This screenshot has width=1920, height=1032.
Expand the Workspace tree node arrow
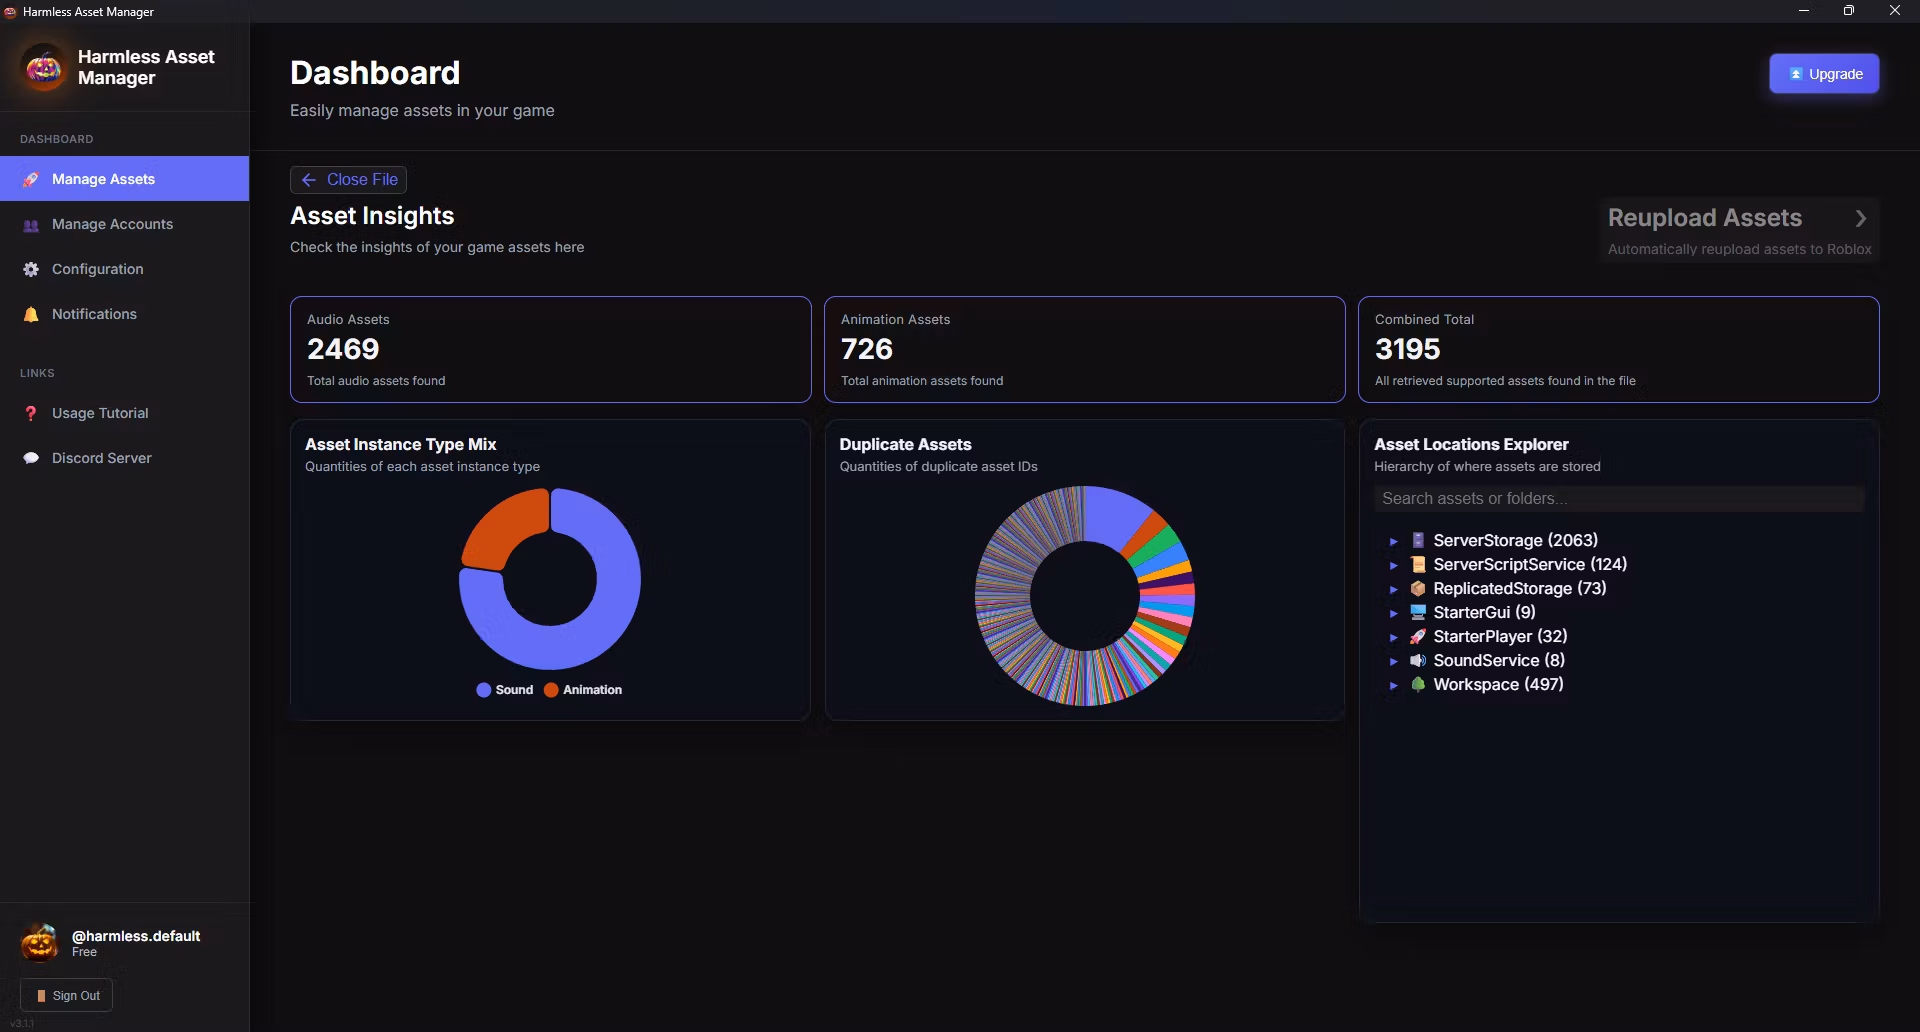point(1393,685)
